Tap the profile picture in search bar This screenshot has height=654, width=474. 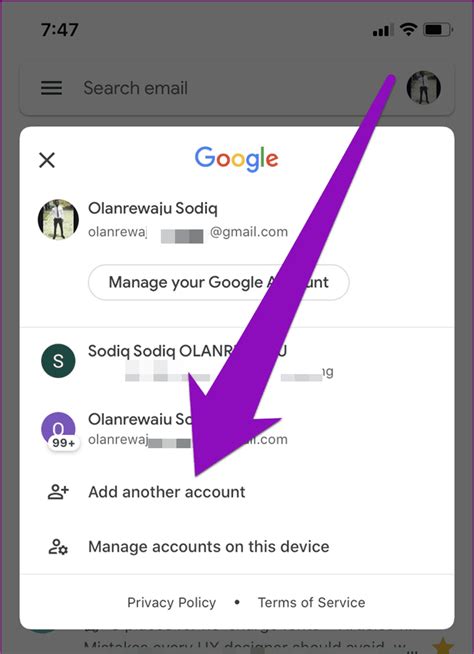pos(424,87)
